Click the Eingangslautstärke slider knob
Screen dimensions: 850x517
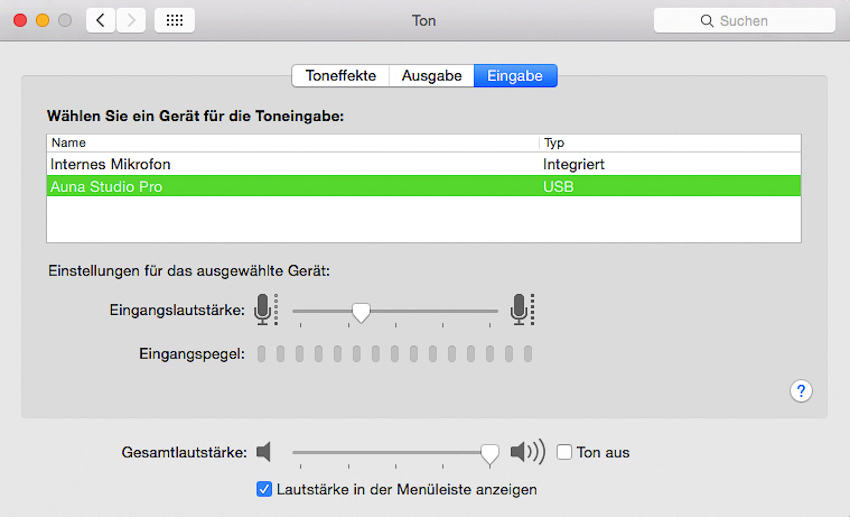coord(361,313)
